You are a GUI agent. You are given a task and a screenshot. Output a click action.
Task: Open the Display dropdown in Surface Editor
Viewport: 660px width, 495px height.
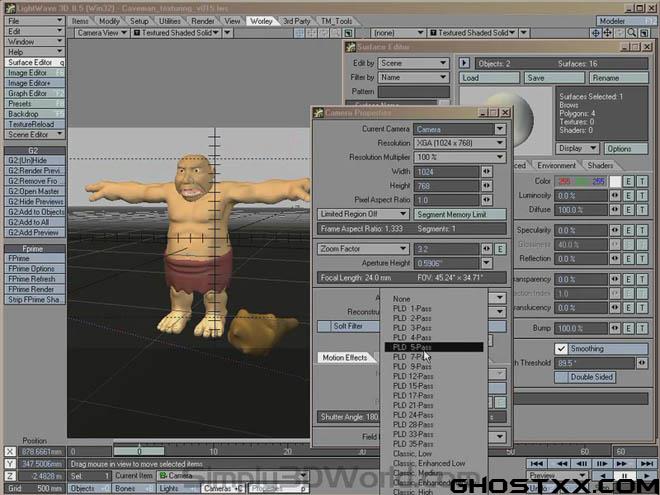pyautogui.click(x=578, y=149)
